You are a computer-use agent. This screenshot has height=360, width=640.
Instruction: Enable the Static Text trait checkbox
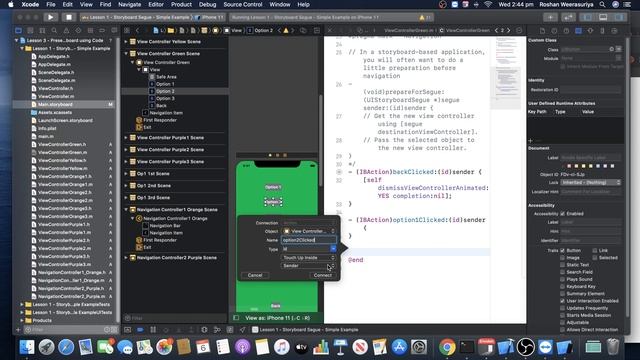pyautogui.click(x=563, y=265)
